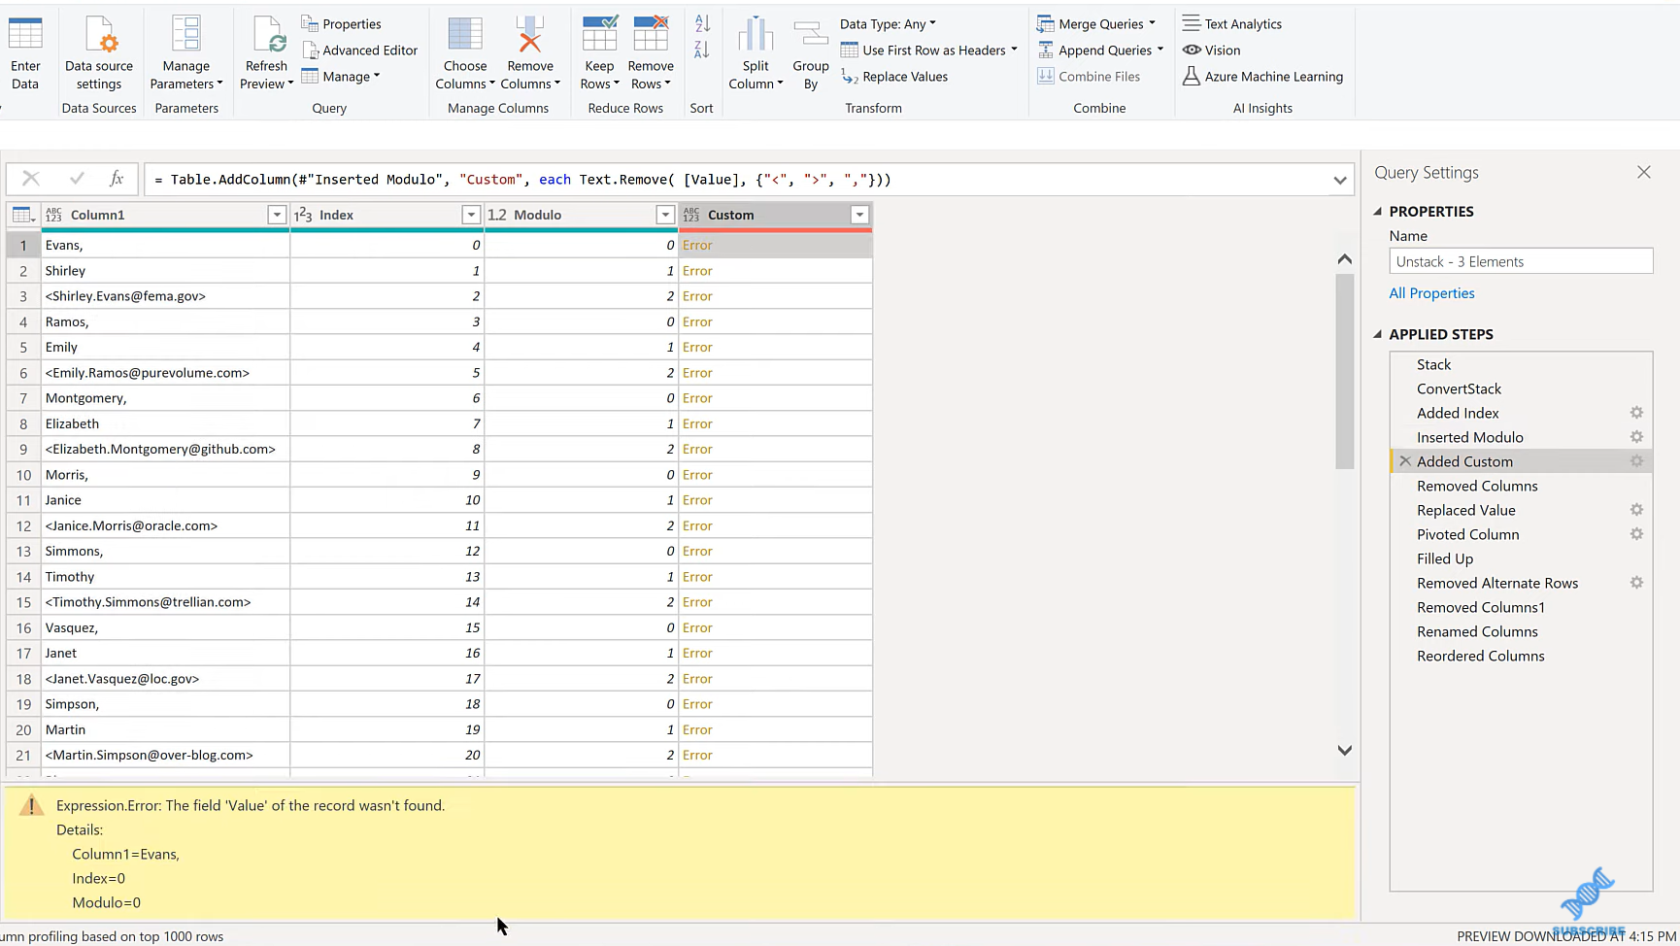Click the Error cell in row 1
The height and width of the screenshot is (946, 1680).
(775, 245)
